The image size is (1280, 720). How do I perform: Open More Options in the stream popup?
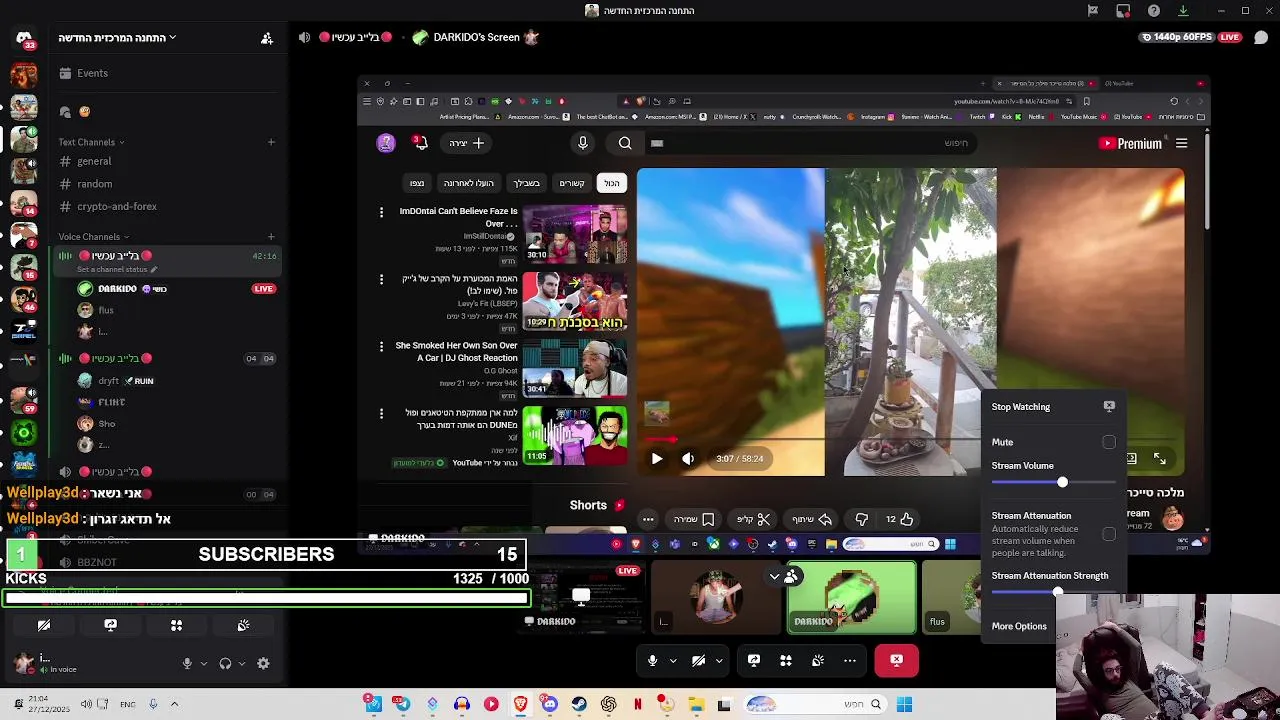coord(1019,626)
